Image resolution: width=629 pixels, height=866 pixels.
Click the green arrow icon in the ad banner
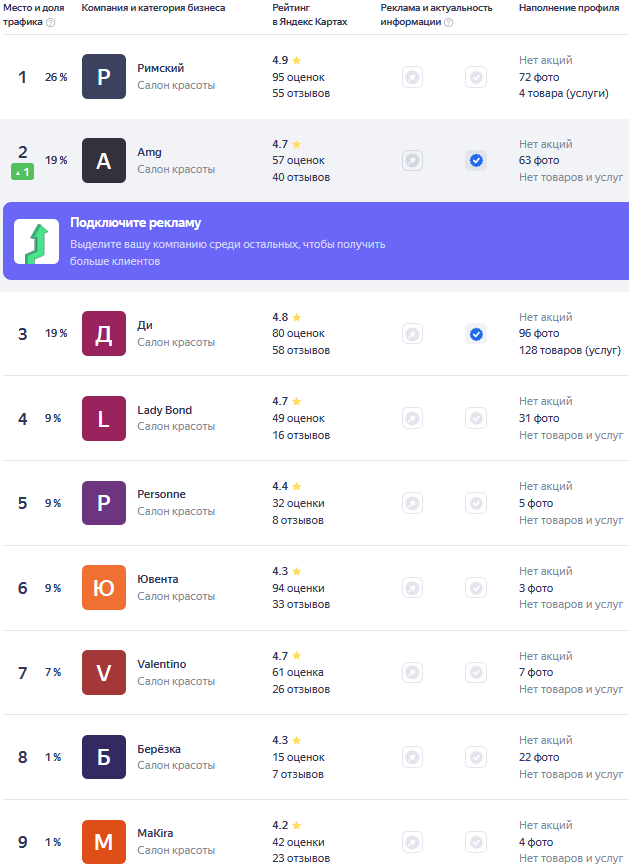click(x=36, y=241)
